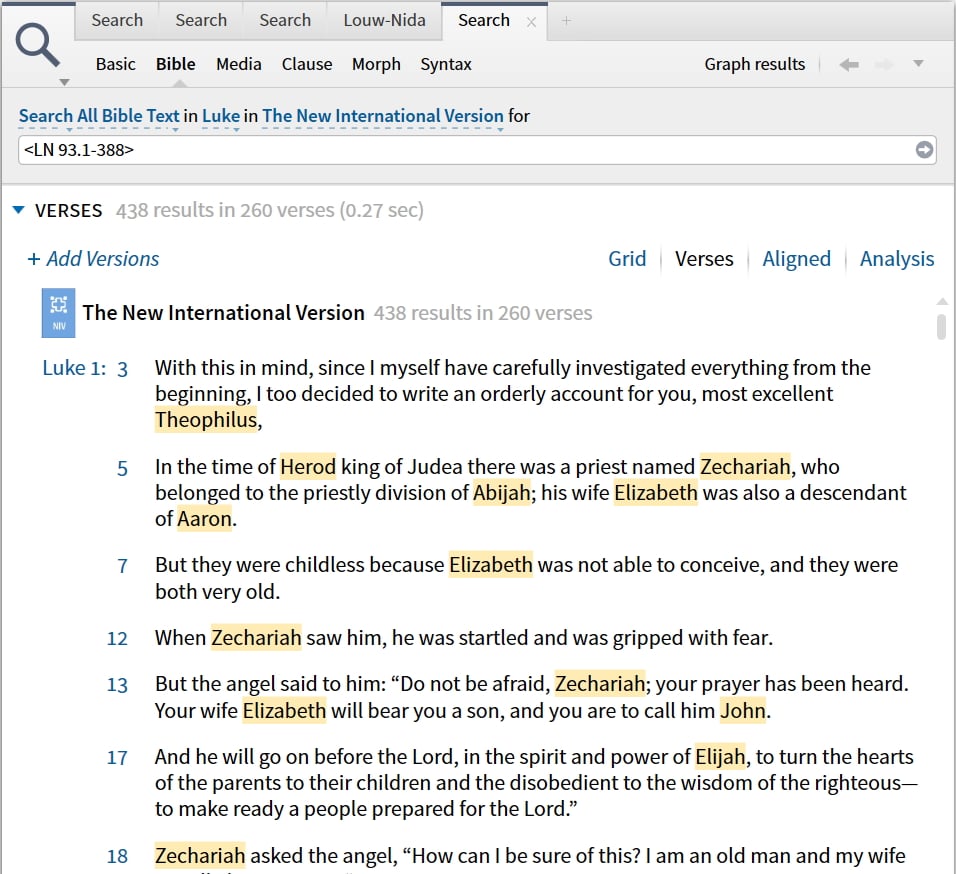Switch to the third Search tab
Image resolution: width=956 pixels, height=874 pixels.
pyautogui.click(x=285, y=20)
